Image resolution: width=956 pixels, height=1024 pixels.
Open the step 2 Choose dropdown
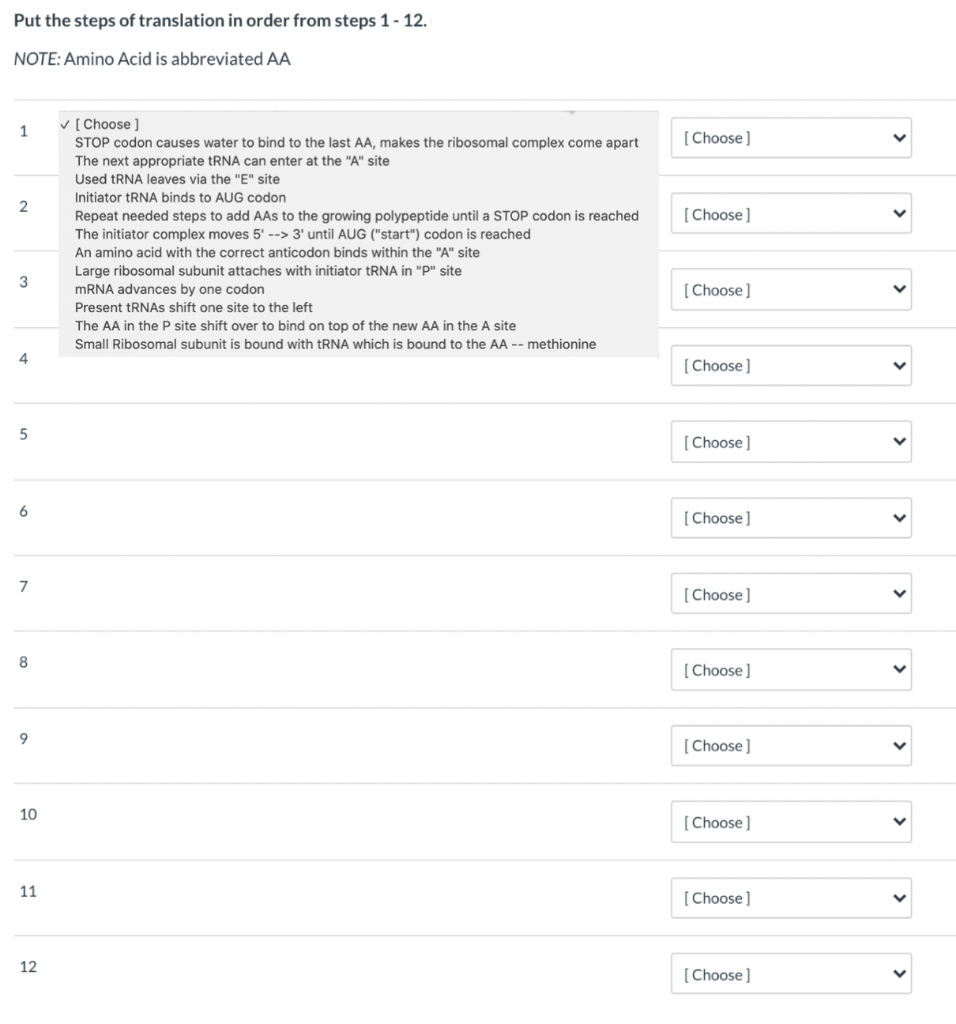point(791,213)
